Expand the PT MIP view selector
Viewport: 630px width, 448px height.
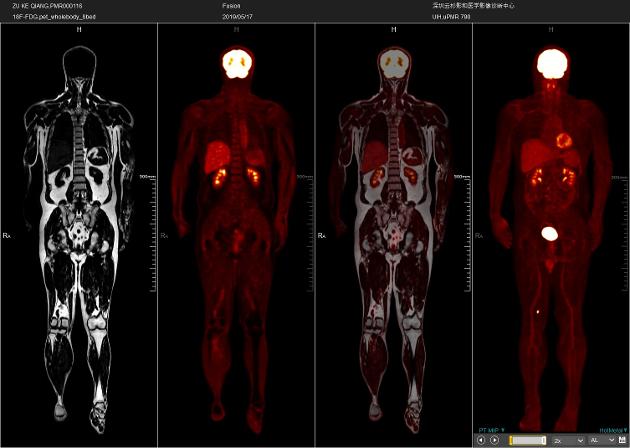point(491,429)
